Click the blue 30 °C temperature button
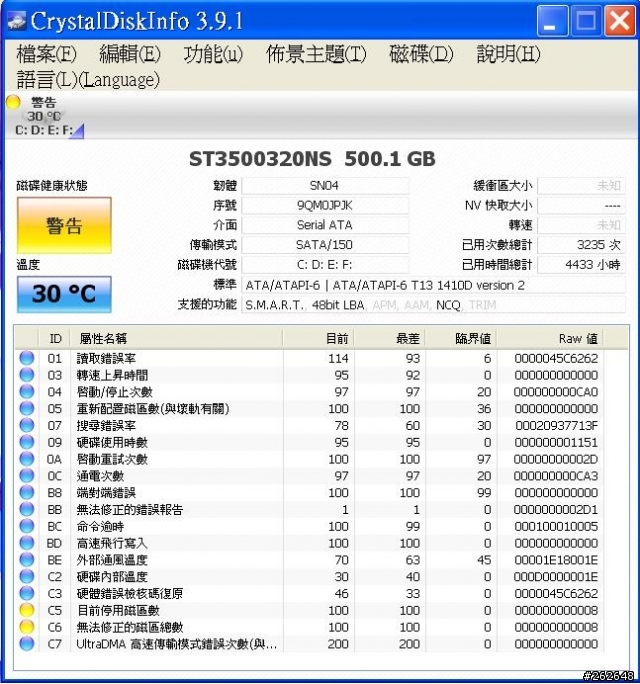 [x=64, y=294]
